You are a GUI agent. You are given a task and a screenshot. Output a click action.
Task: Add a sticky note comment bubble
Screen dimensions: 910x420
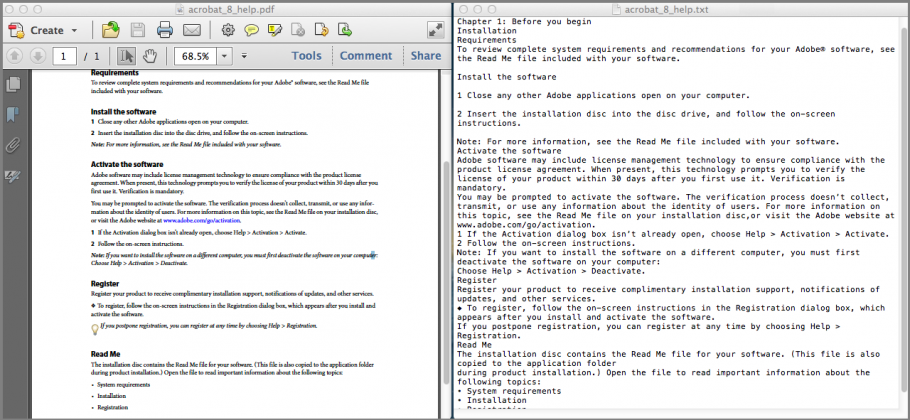tap(251, 30)
